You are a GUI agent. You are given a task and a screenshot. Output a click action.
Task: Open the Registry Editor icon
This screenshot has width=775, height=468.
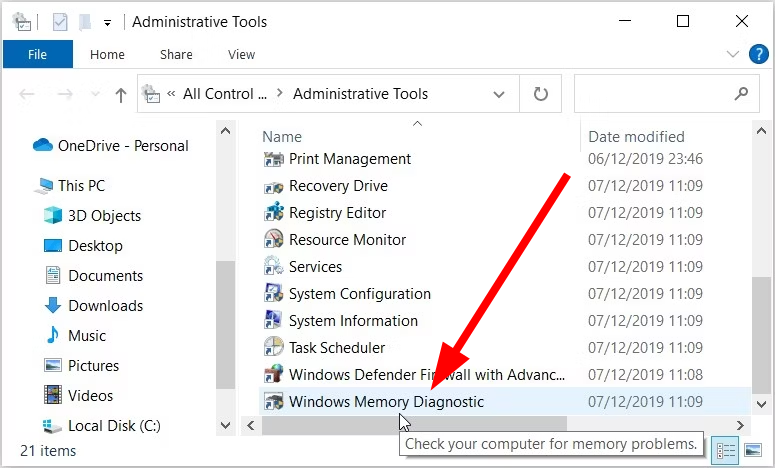(x=274, y=213)
